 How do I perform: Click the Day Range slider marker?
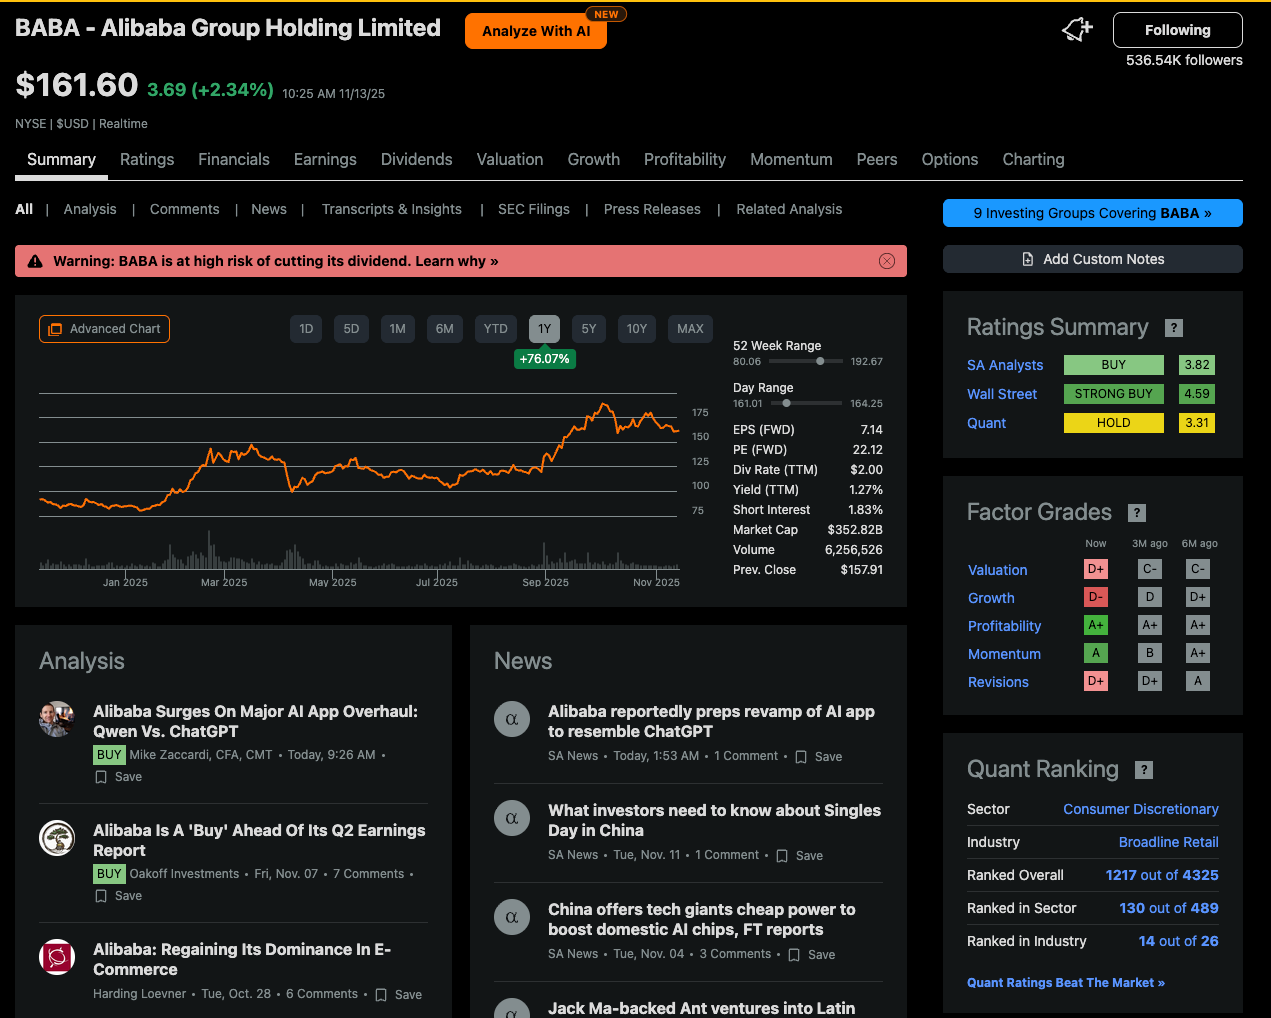[786, 404]
